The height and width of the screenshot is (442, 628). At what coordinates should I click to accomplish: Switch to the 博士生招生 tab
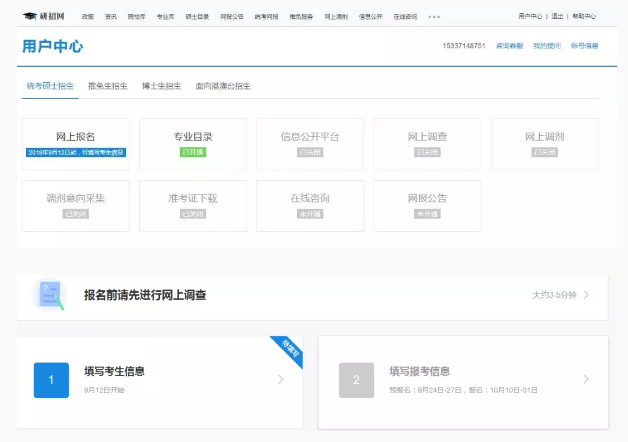[x=161, y=86]
